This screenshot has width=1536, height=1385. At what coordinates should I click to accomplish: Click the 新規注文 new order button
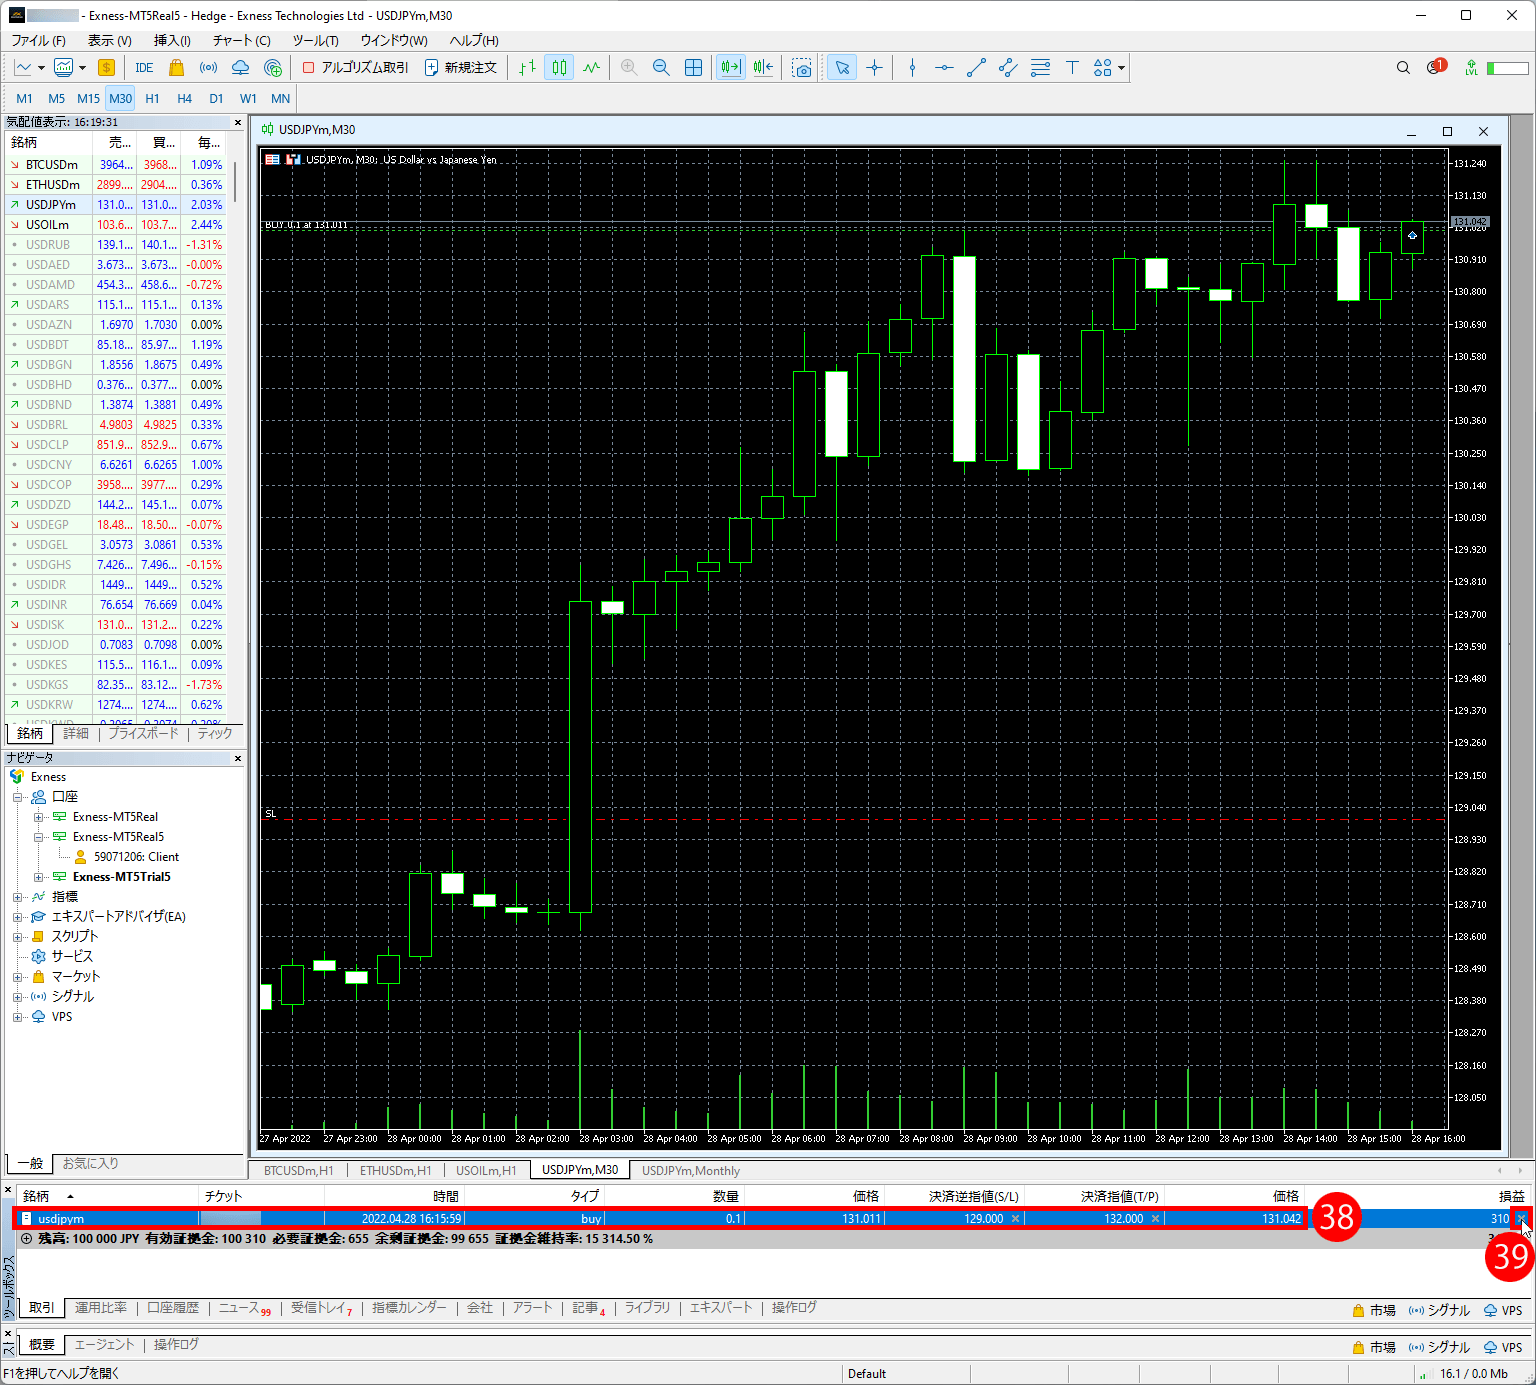[x=461, y=68]
